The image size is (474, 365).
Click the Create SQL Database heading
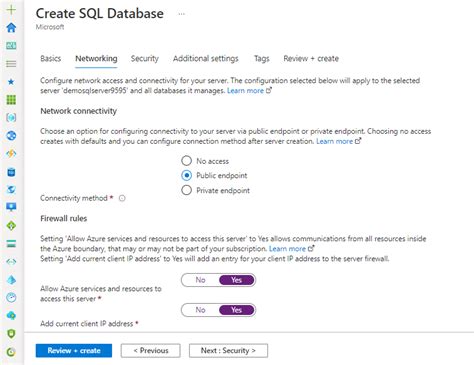[x=100, y=14]
